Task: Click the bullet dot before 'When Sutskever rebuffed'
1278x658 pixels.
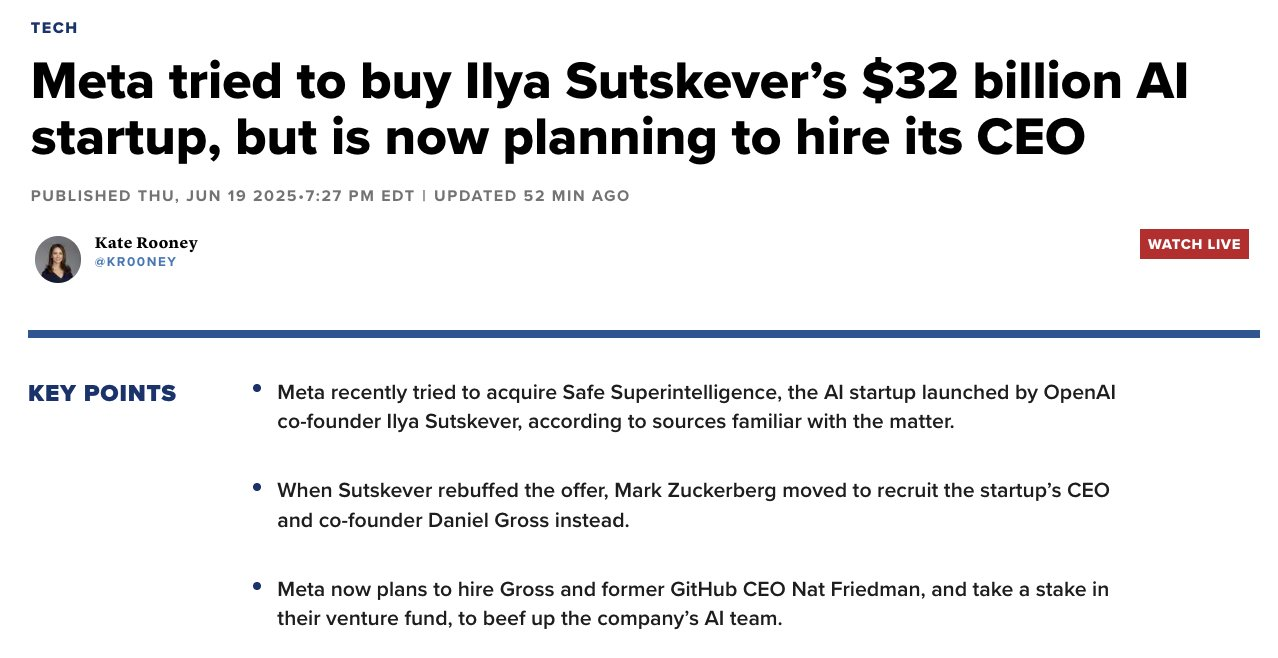Action: (x=257, y=487)
